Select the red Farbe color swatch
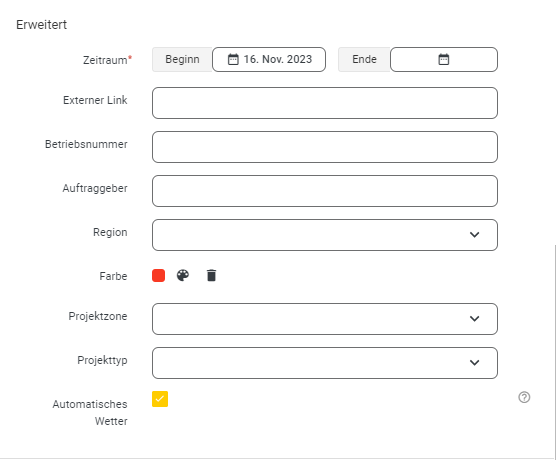This screenshot has height=460, width=556. pyautogui.click(x=159, y=276)
